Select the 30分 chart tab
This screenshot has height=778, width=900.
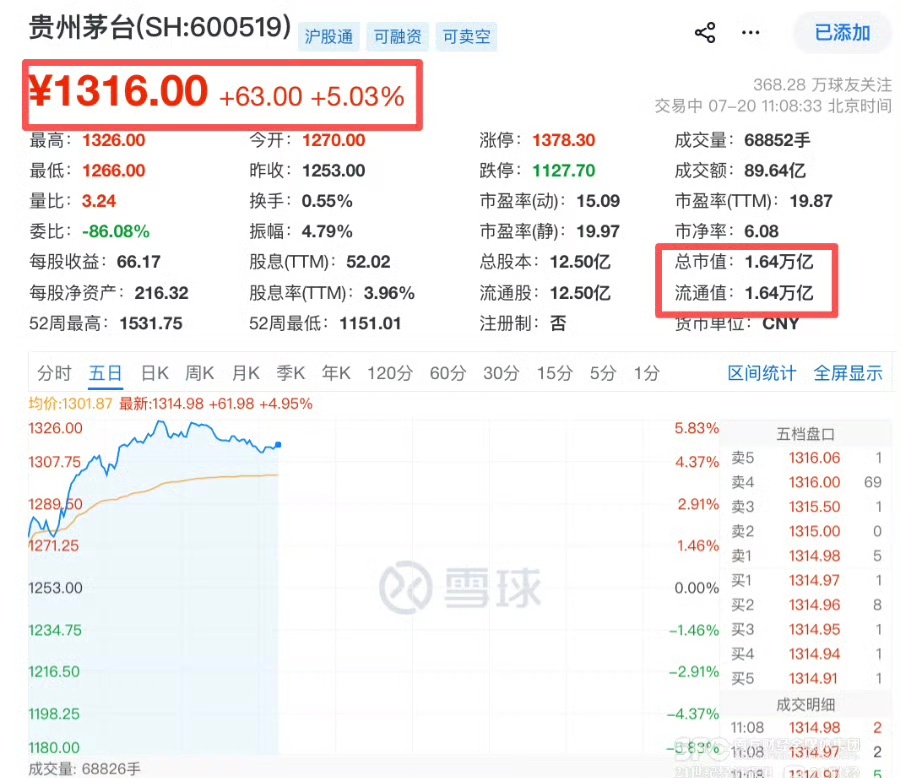tap(501, 373)
